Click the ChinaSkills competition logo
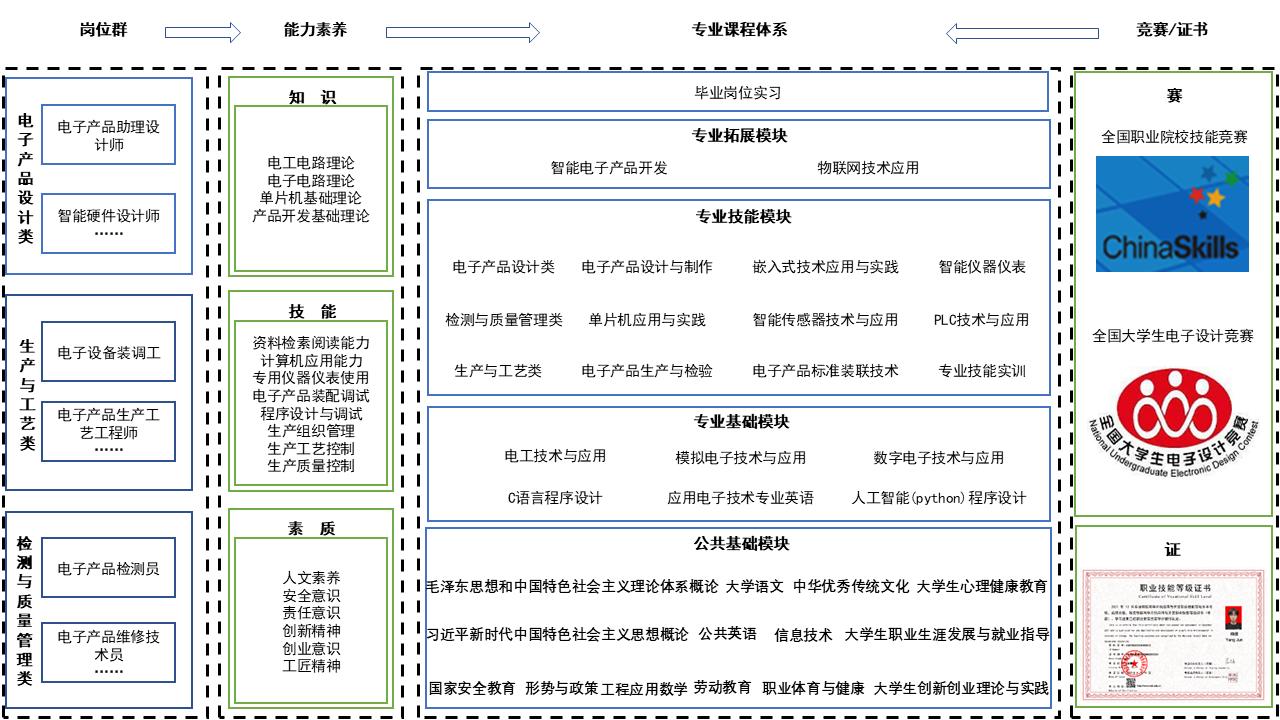The width and height of the screenshot is (1280, 720). click(1172, 214)
